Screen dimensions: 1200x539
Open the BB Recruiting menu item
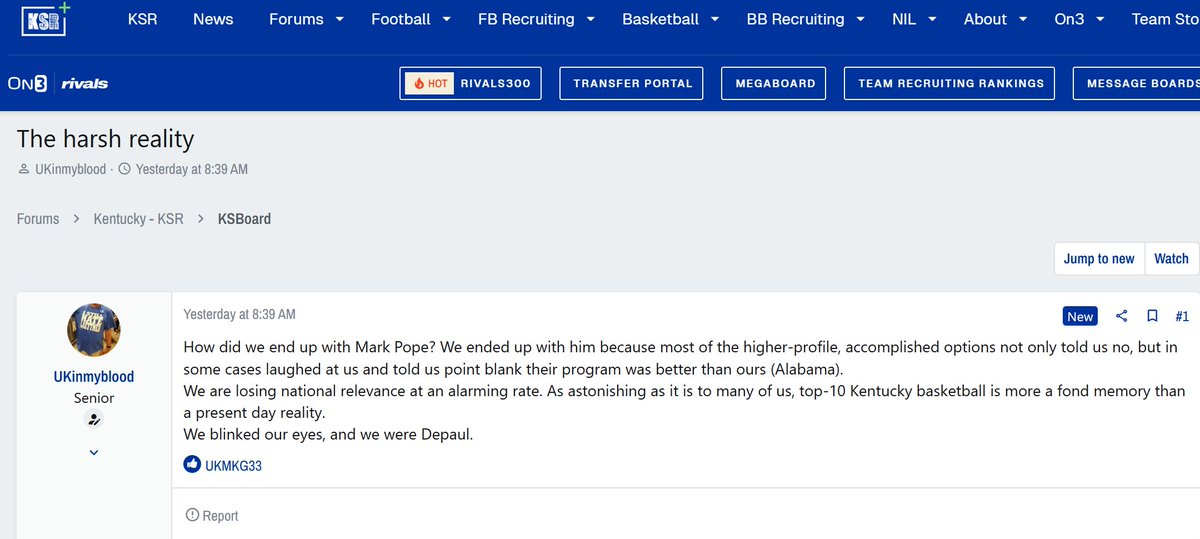(796, 19)
